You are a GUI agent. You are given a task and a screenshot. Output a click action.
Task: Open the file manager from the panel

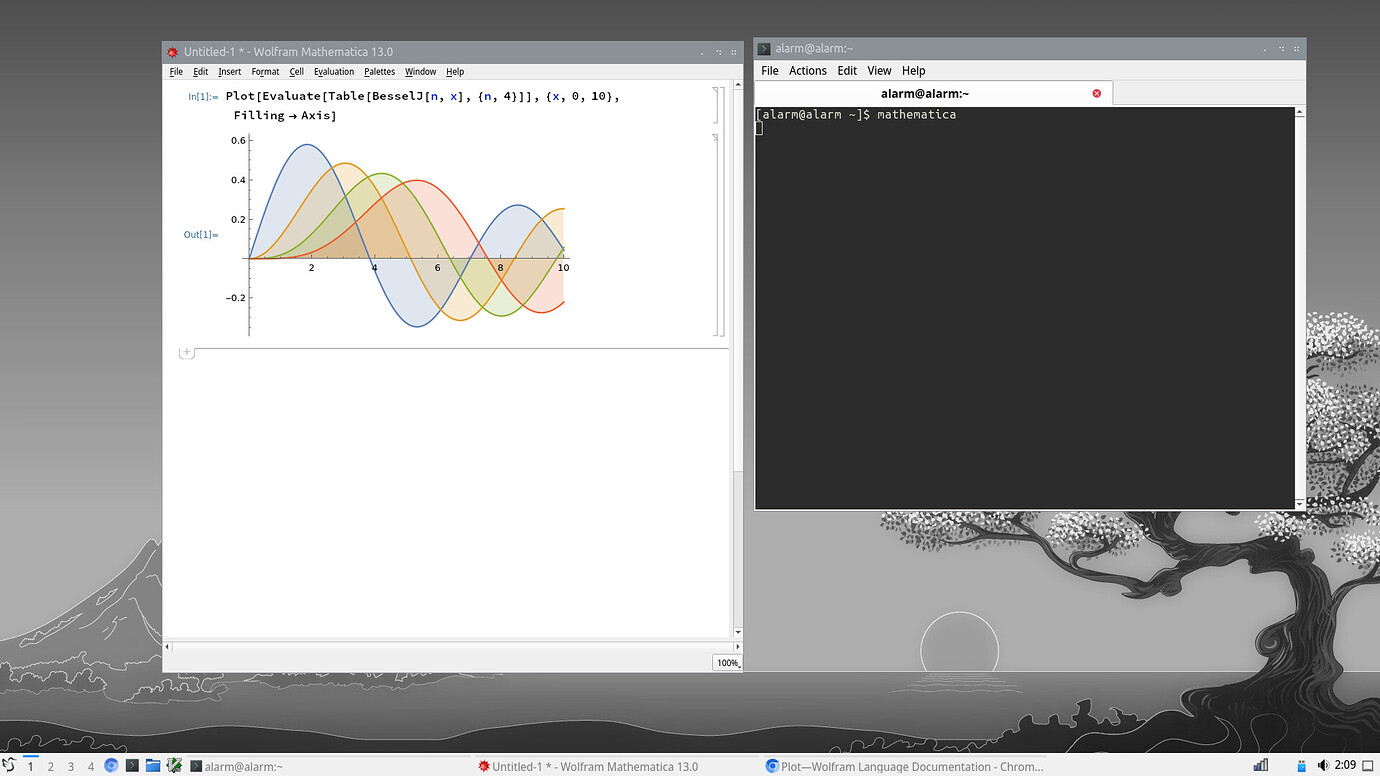click(x=152, y=765)
